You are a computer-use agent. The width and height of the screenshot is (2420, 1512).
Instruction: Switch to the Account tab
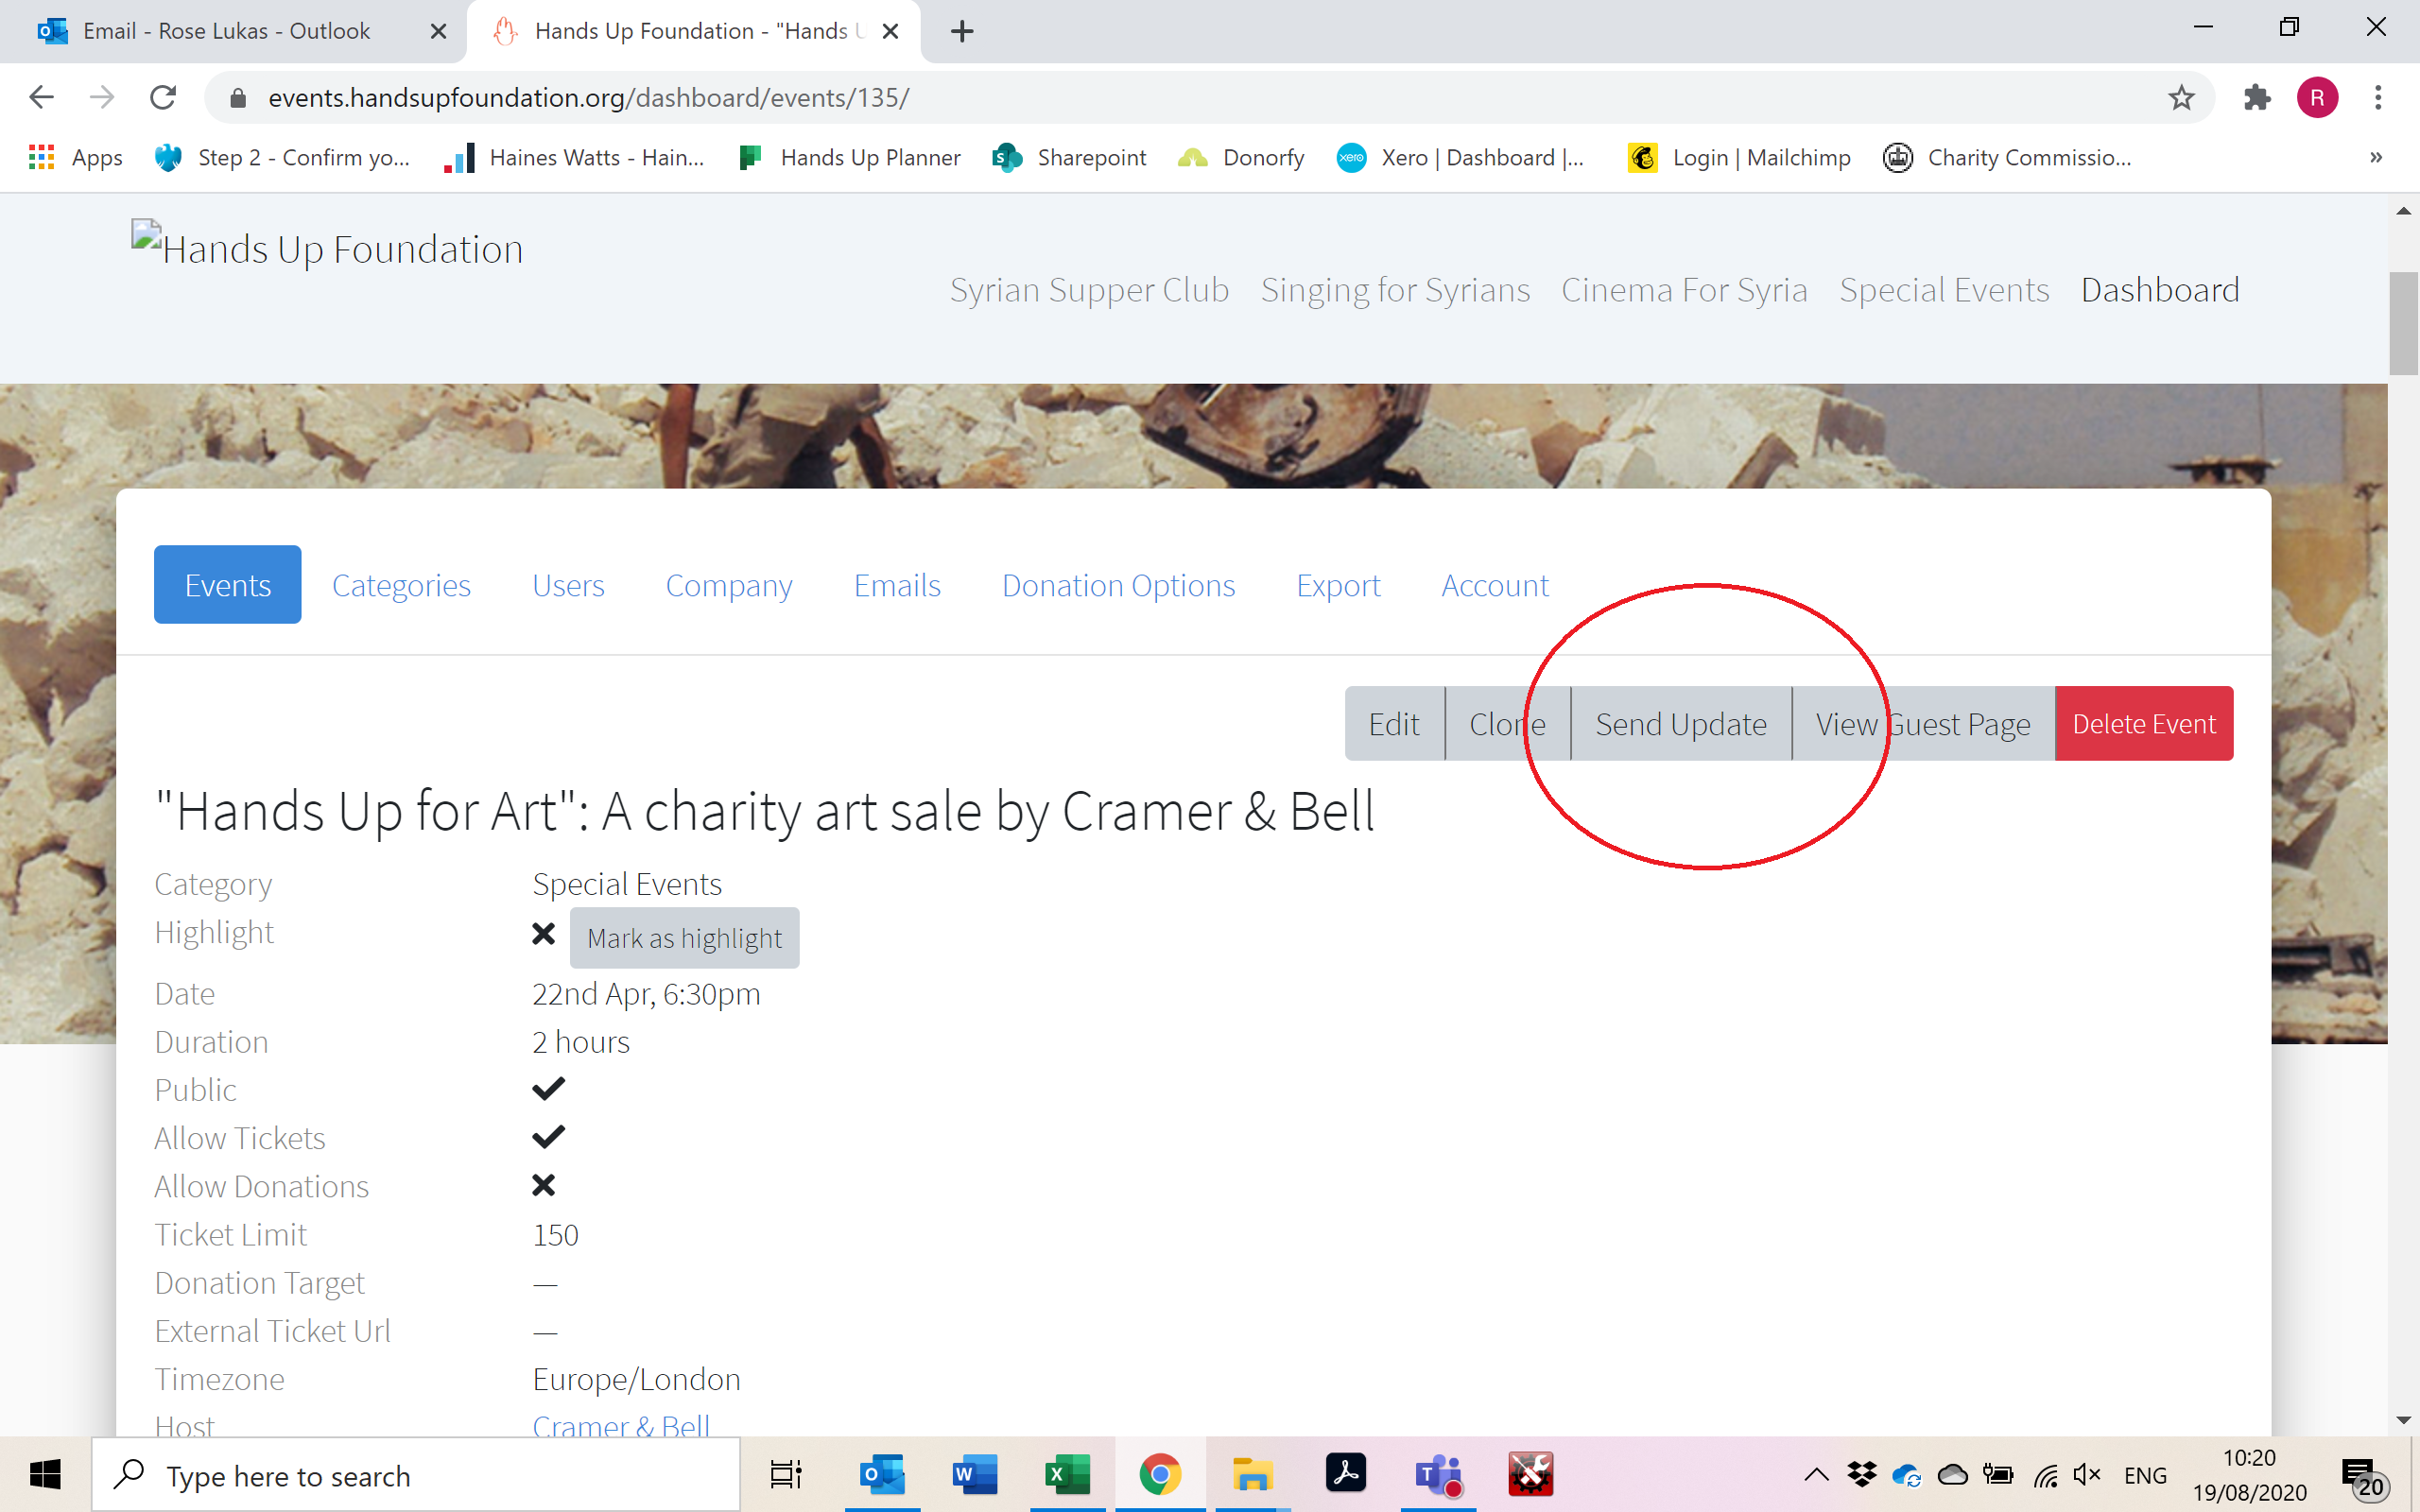[x=1495, y=584]
